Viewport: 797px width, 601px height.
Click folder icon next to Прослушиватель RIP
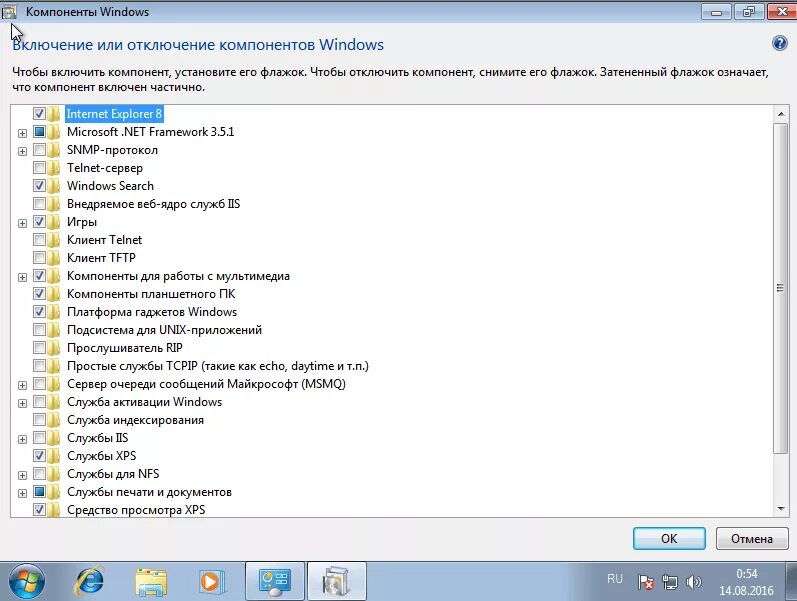[x=53, y=347]
